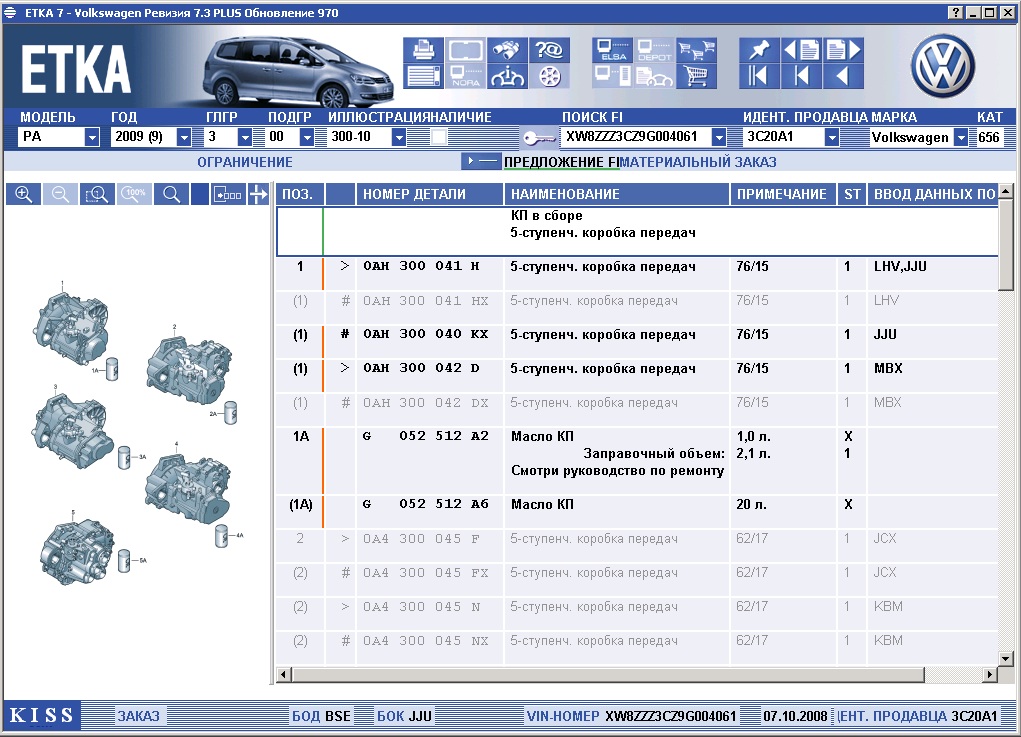Image resolution: width=1021 pixels, height=737 pixels.
Task: Zoom out of the illustration
Action: 60,194
